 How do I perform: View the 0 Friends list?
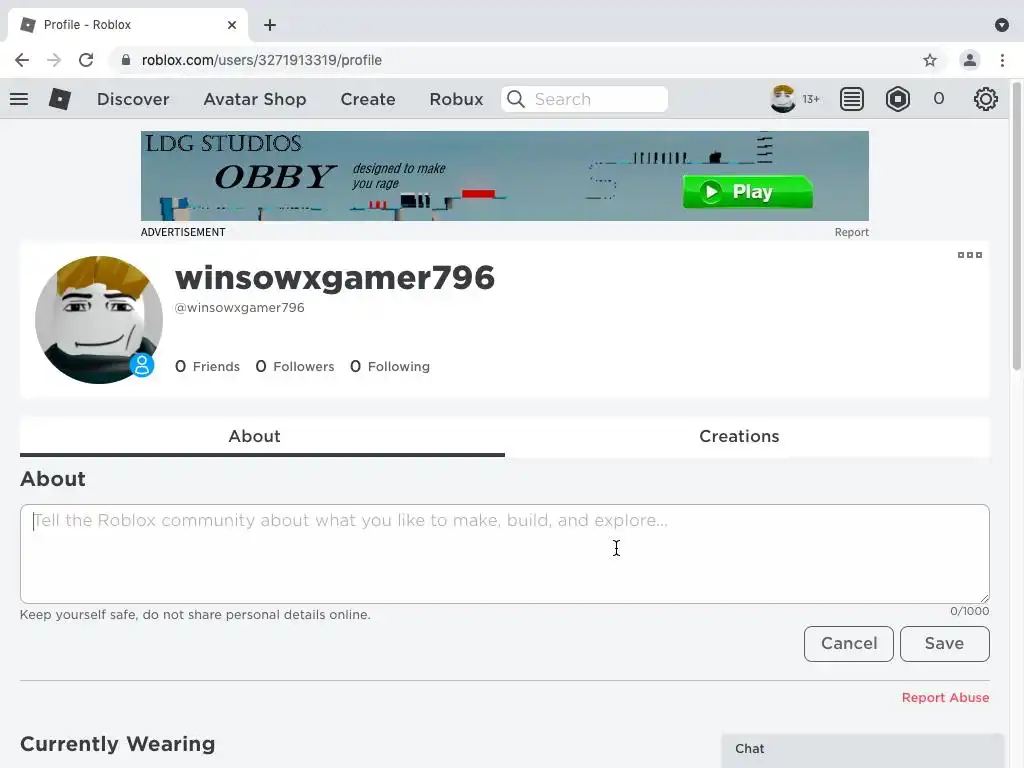[207, 366]
